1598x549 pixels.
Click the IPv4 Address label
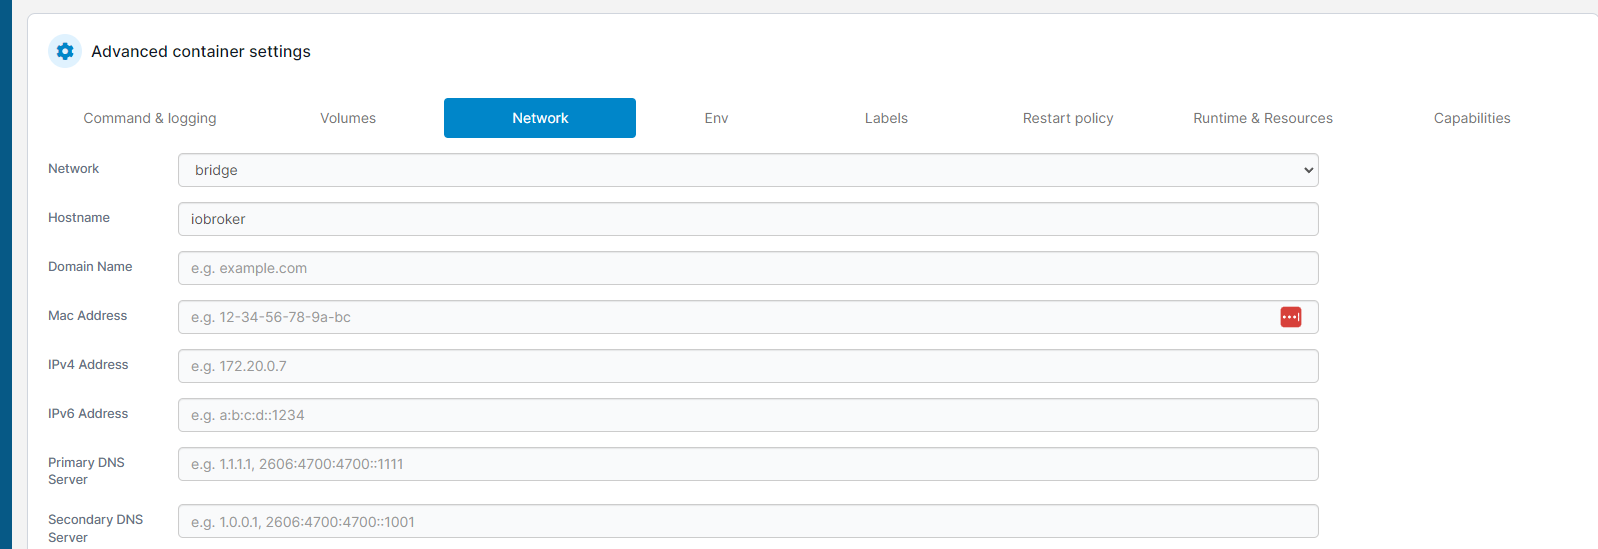tap(88, 365)
